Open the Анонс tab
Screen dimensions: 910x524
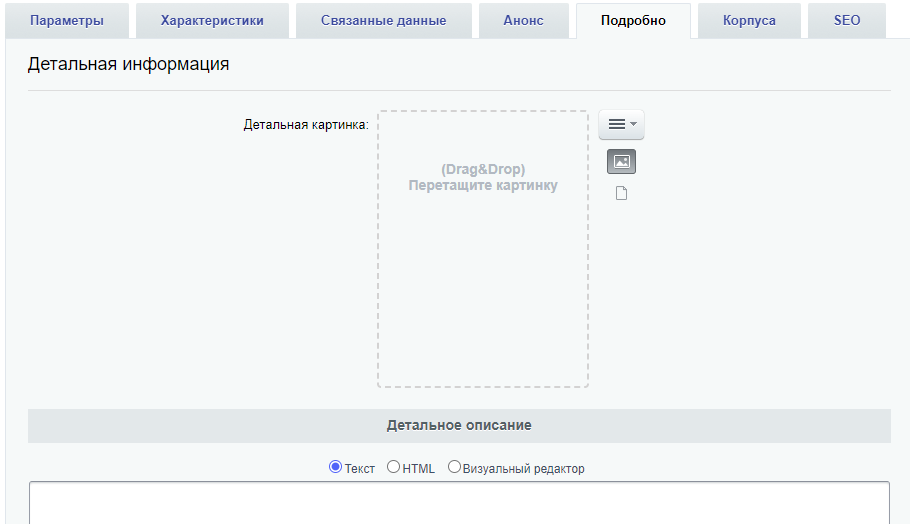click(x=523, y=21)
